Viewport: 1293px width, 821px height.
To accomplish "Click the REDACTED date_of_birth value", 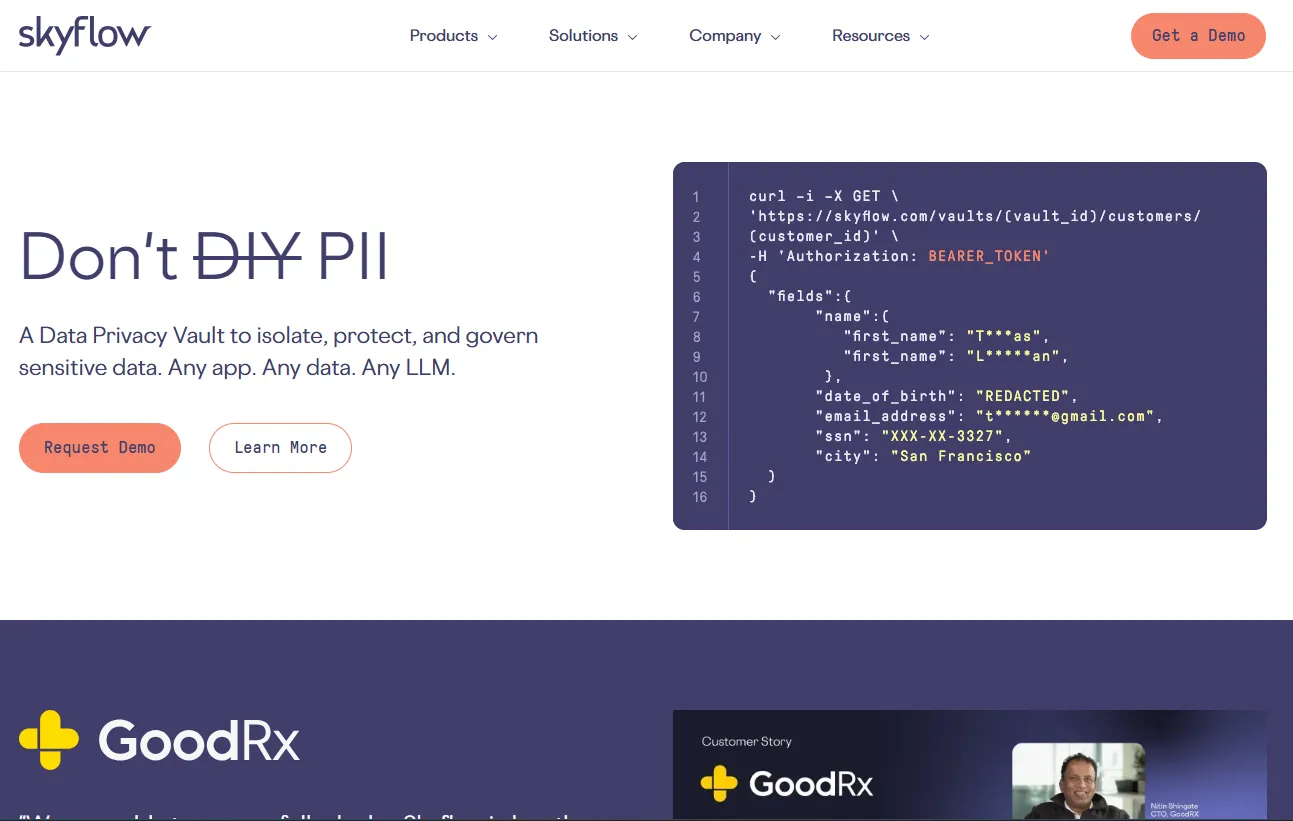I will click(1021, 396).
